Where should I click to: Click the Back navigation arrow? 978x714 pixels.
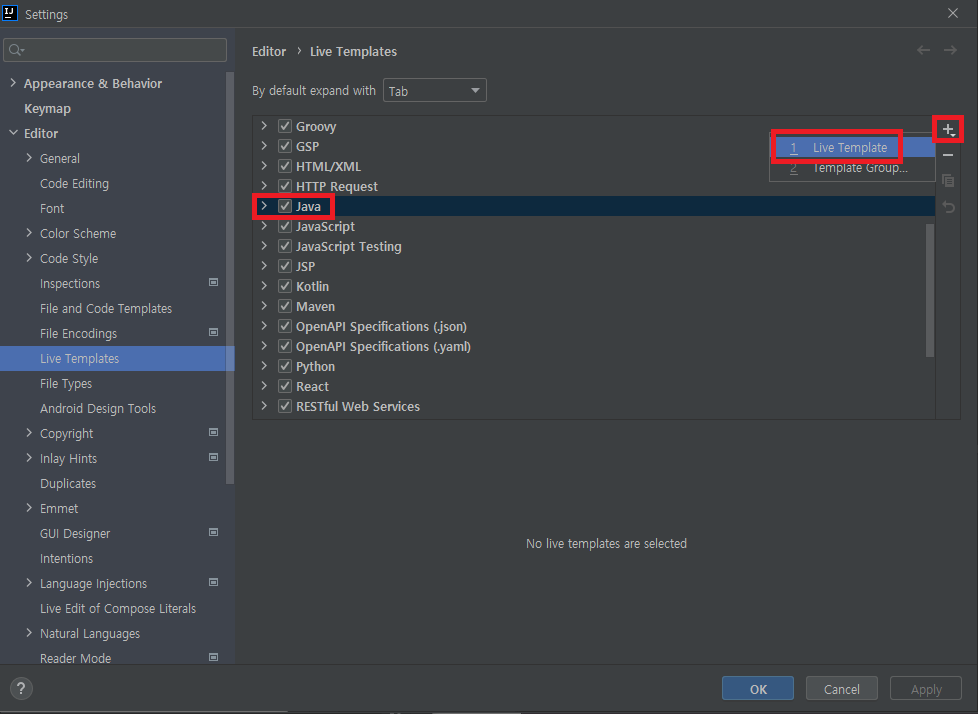pos(923,51)
